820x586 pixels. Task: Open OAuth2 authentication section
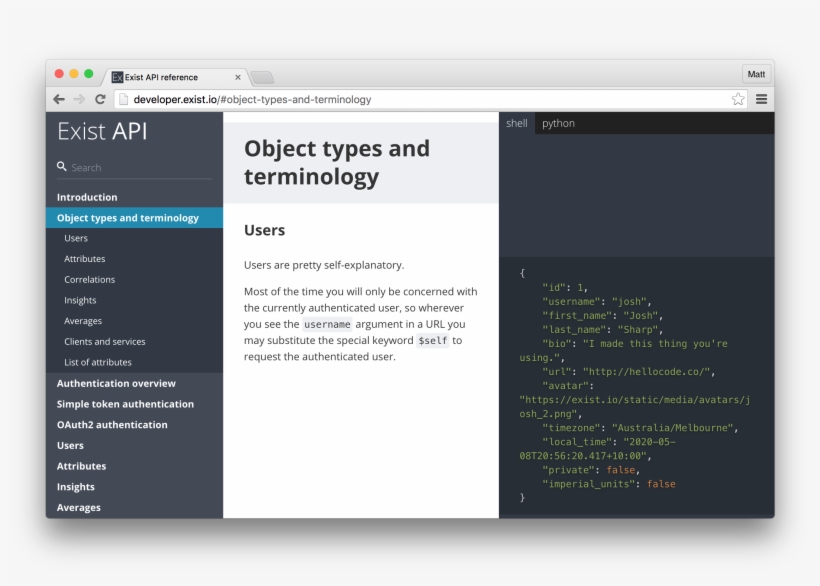(x=134, y=424)
